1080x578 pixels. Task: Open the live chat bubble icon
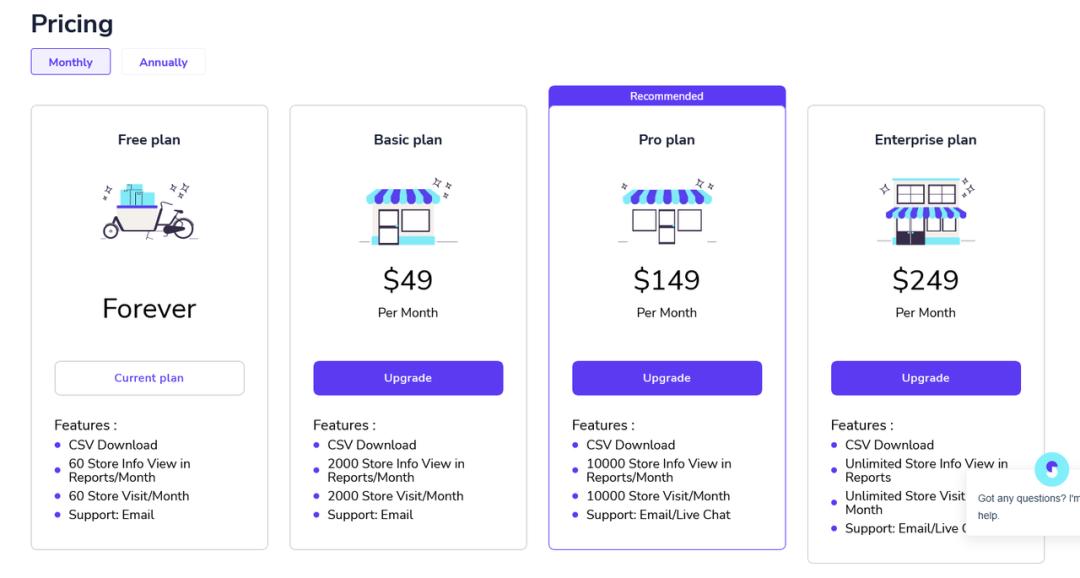coord(1051,468)
